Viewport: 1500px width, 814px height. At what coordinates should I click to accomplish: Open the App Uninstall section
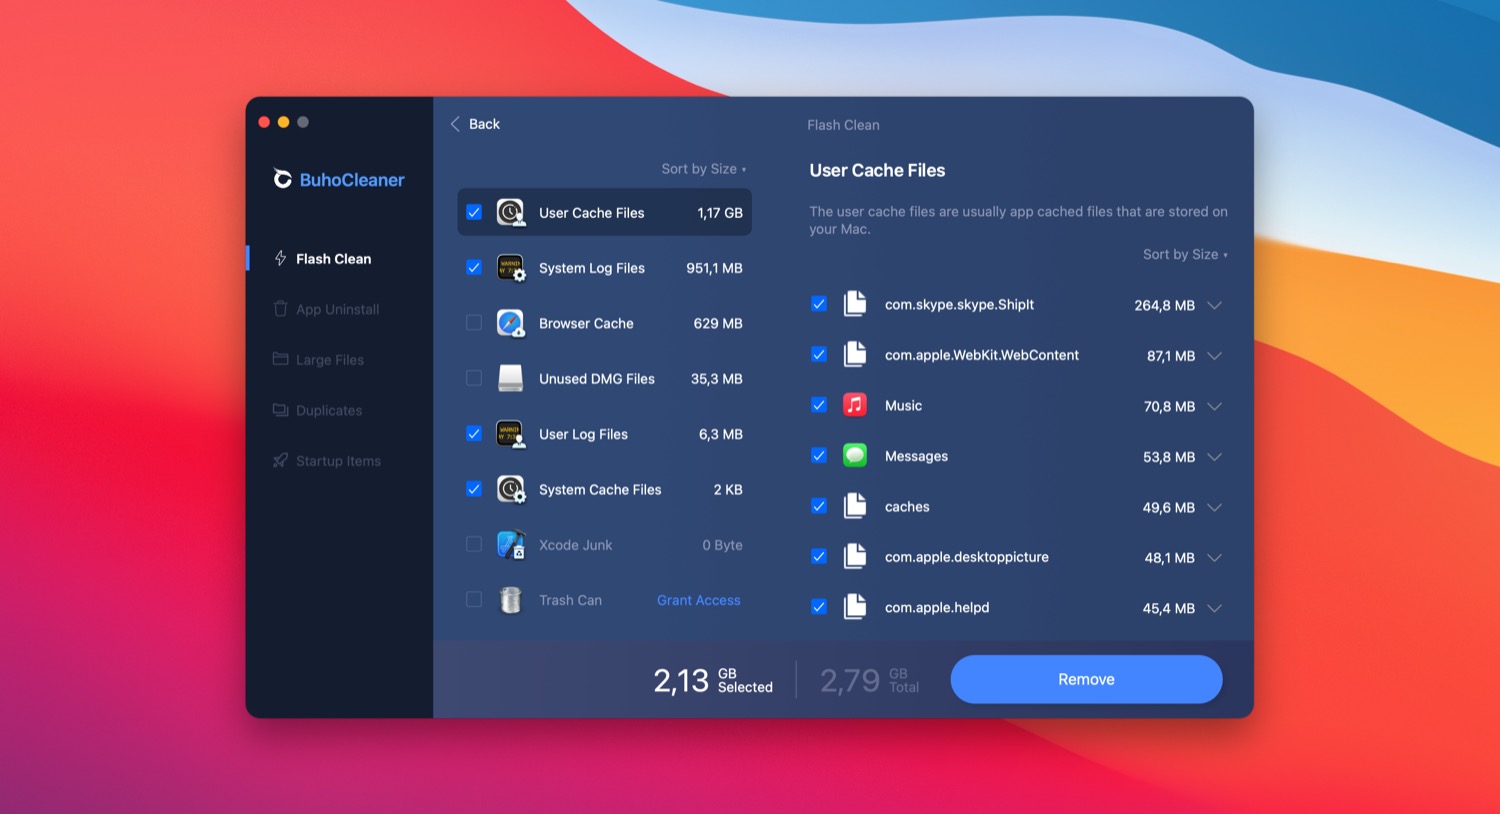(x=339, y=309)
